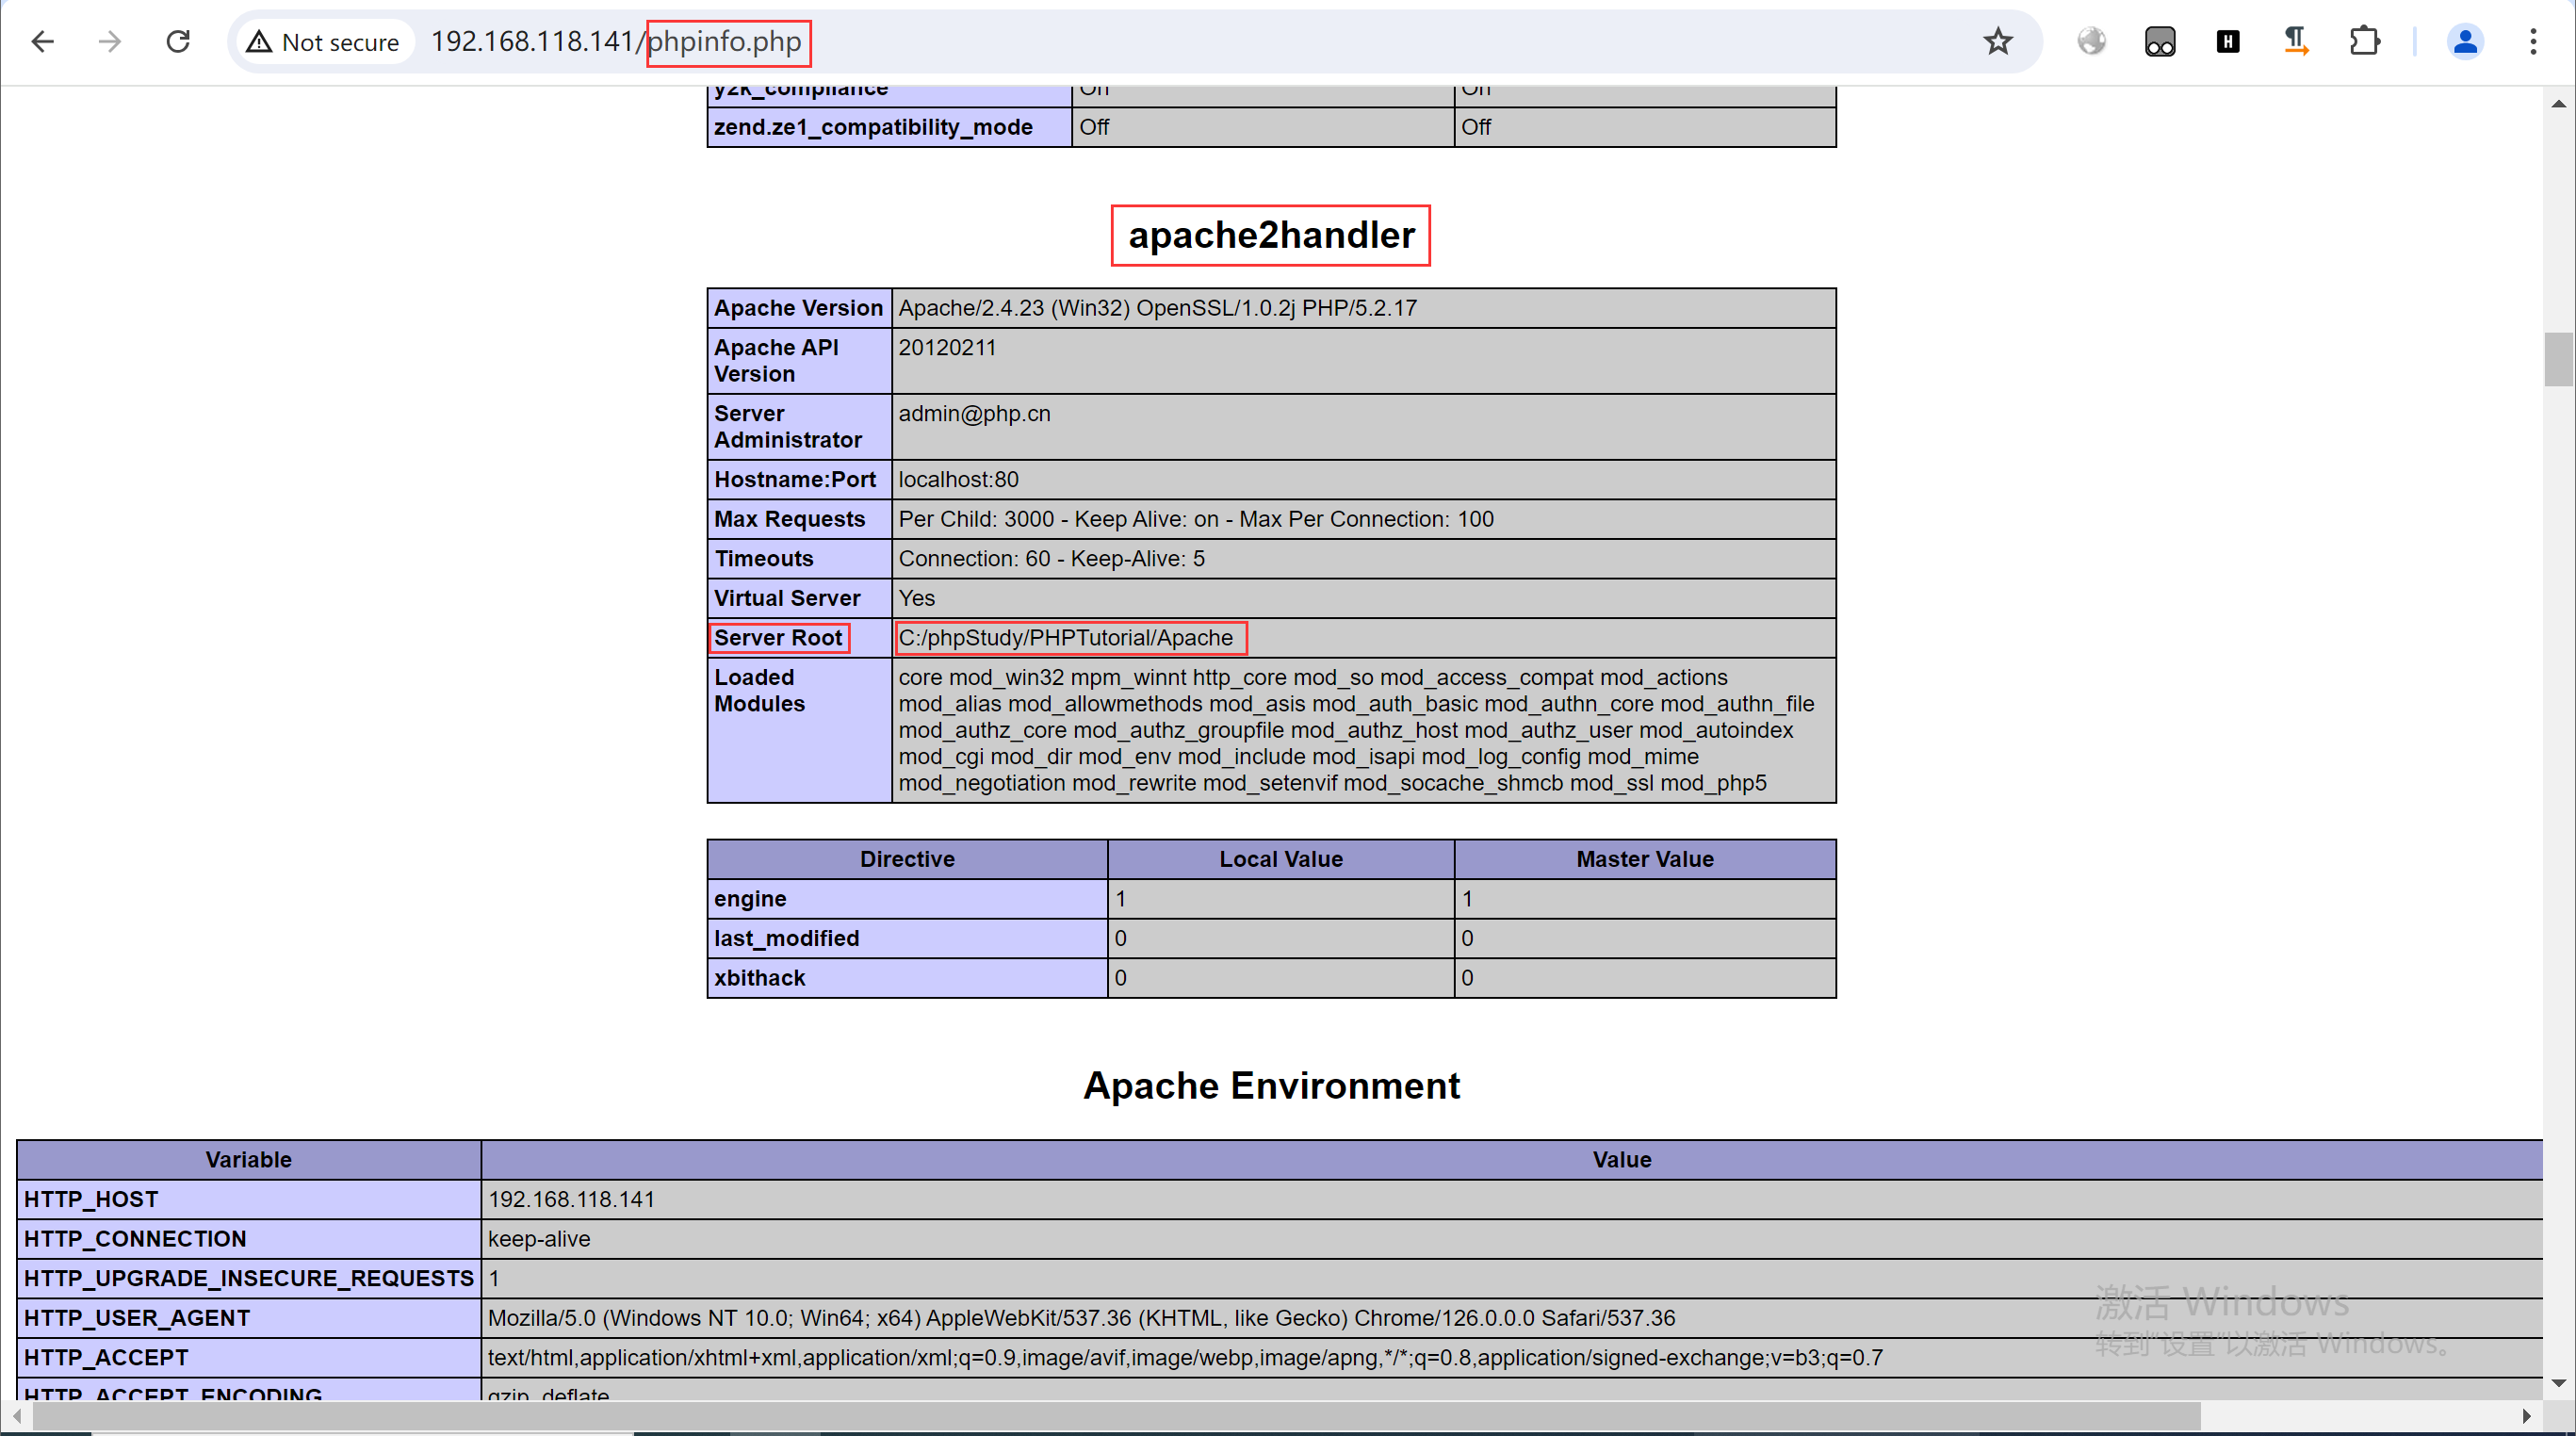Click the horizontal scrollbar left arrow
2576x1436 pixels.
coord(16,1416)
